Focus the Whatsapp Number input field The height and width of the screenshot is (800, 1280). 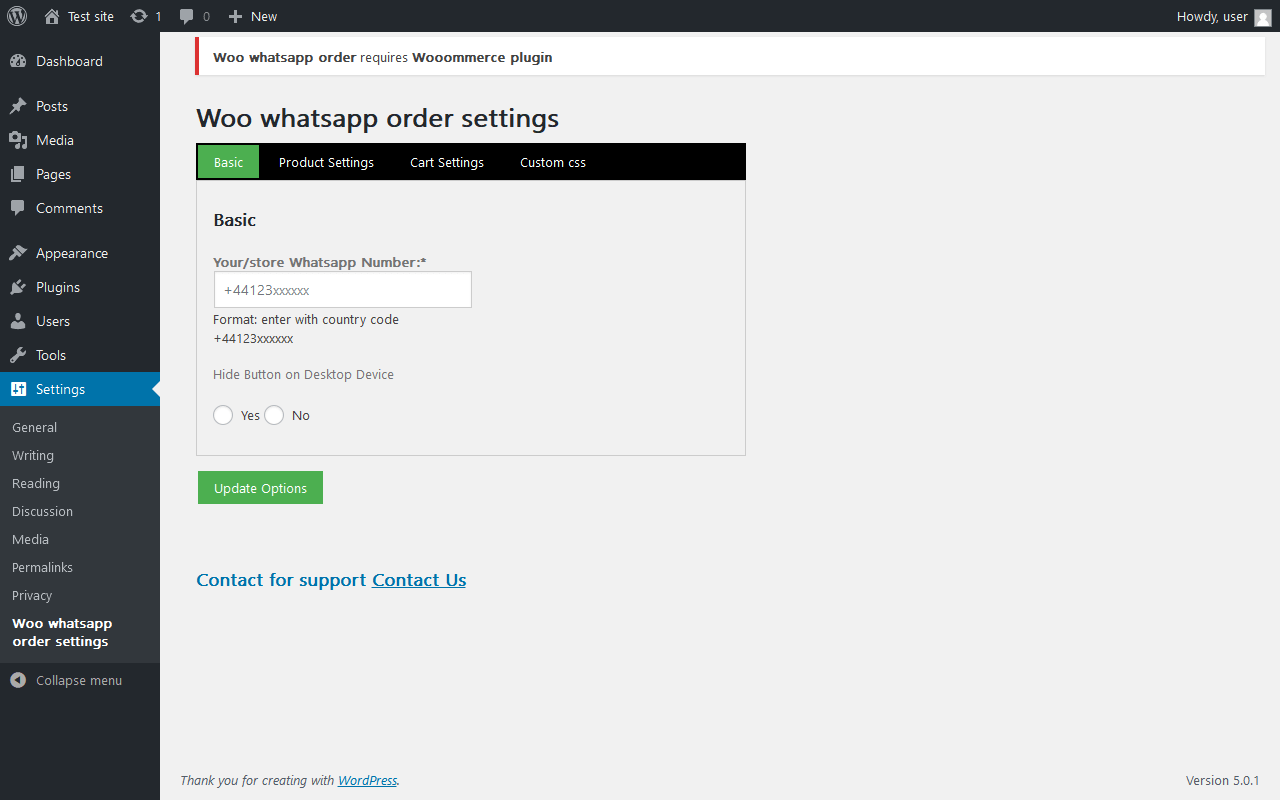[342, 290]
